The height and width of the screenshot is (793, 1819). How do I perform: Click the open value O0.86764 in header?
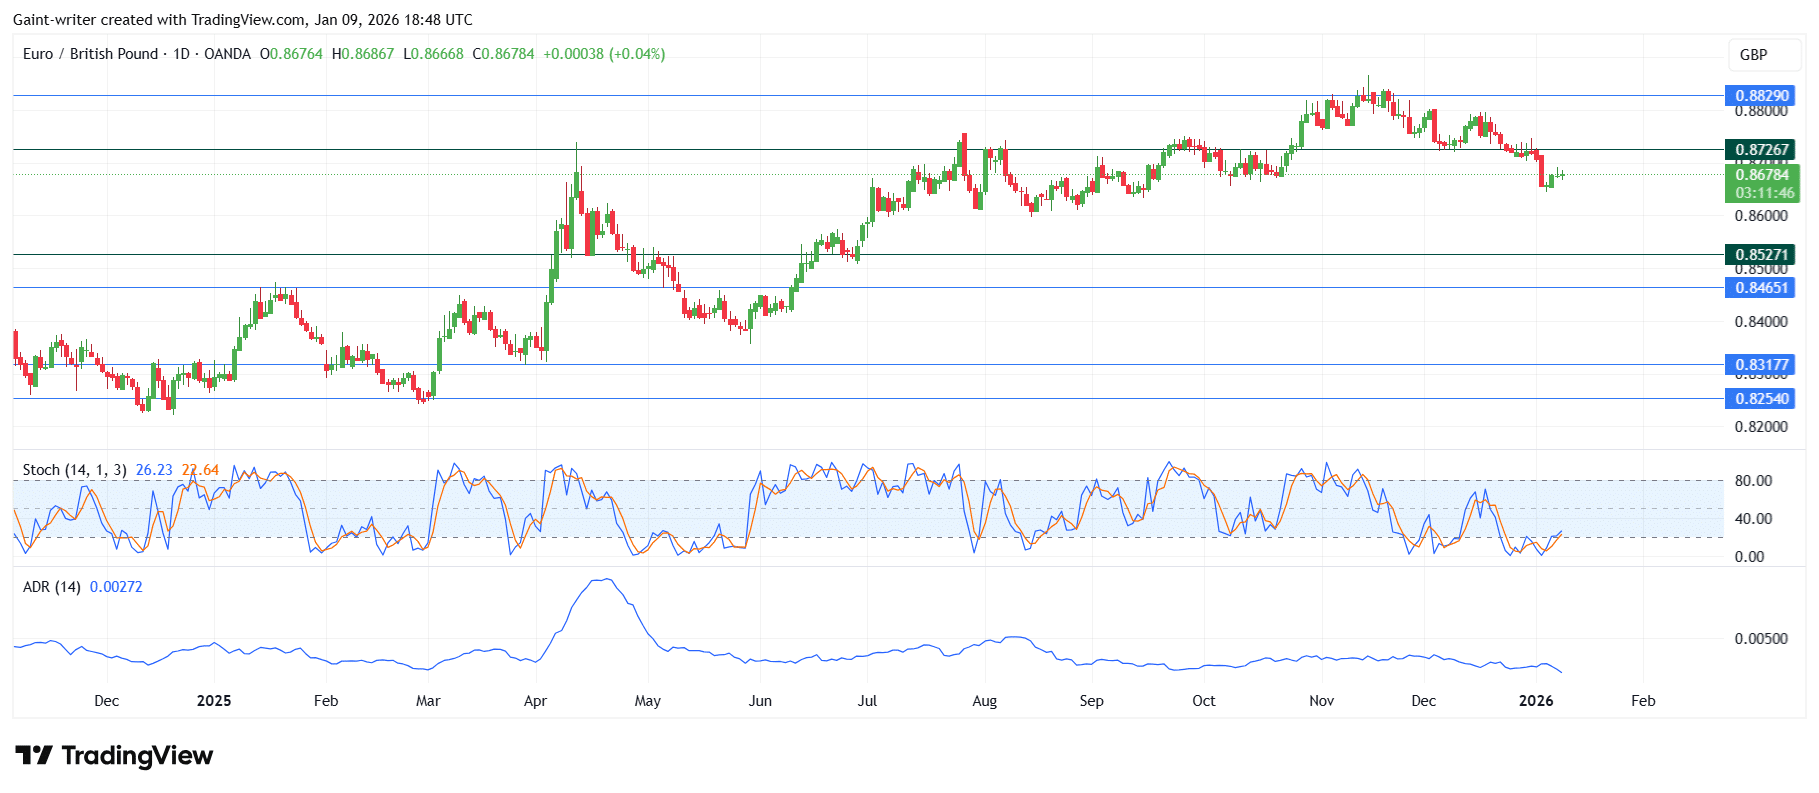291,54
